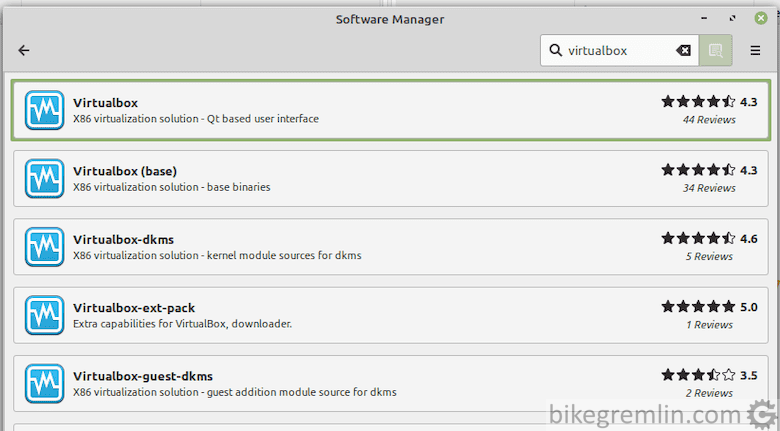780x431 pixels.
Task: Click the magnifier icon in search box
Action: click(x=556, y=50)
